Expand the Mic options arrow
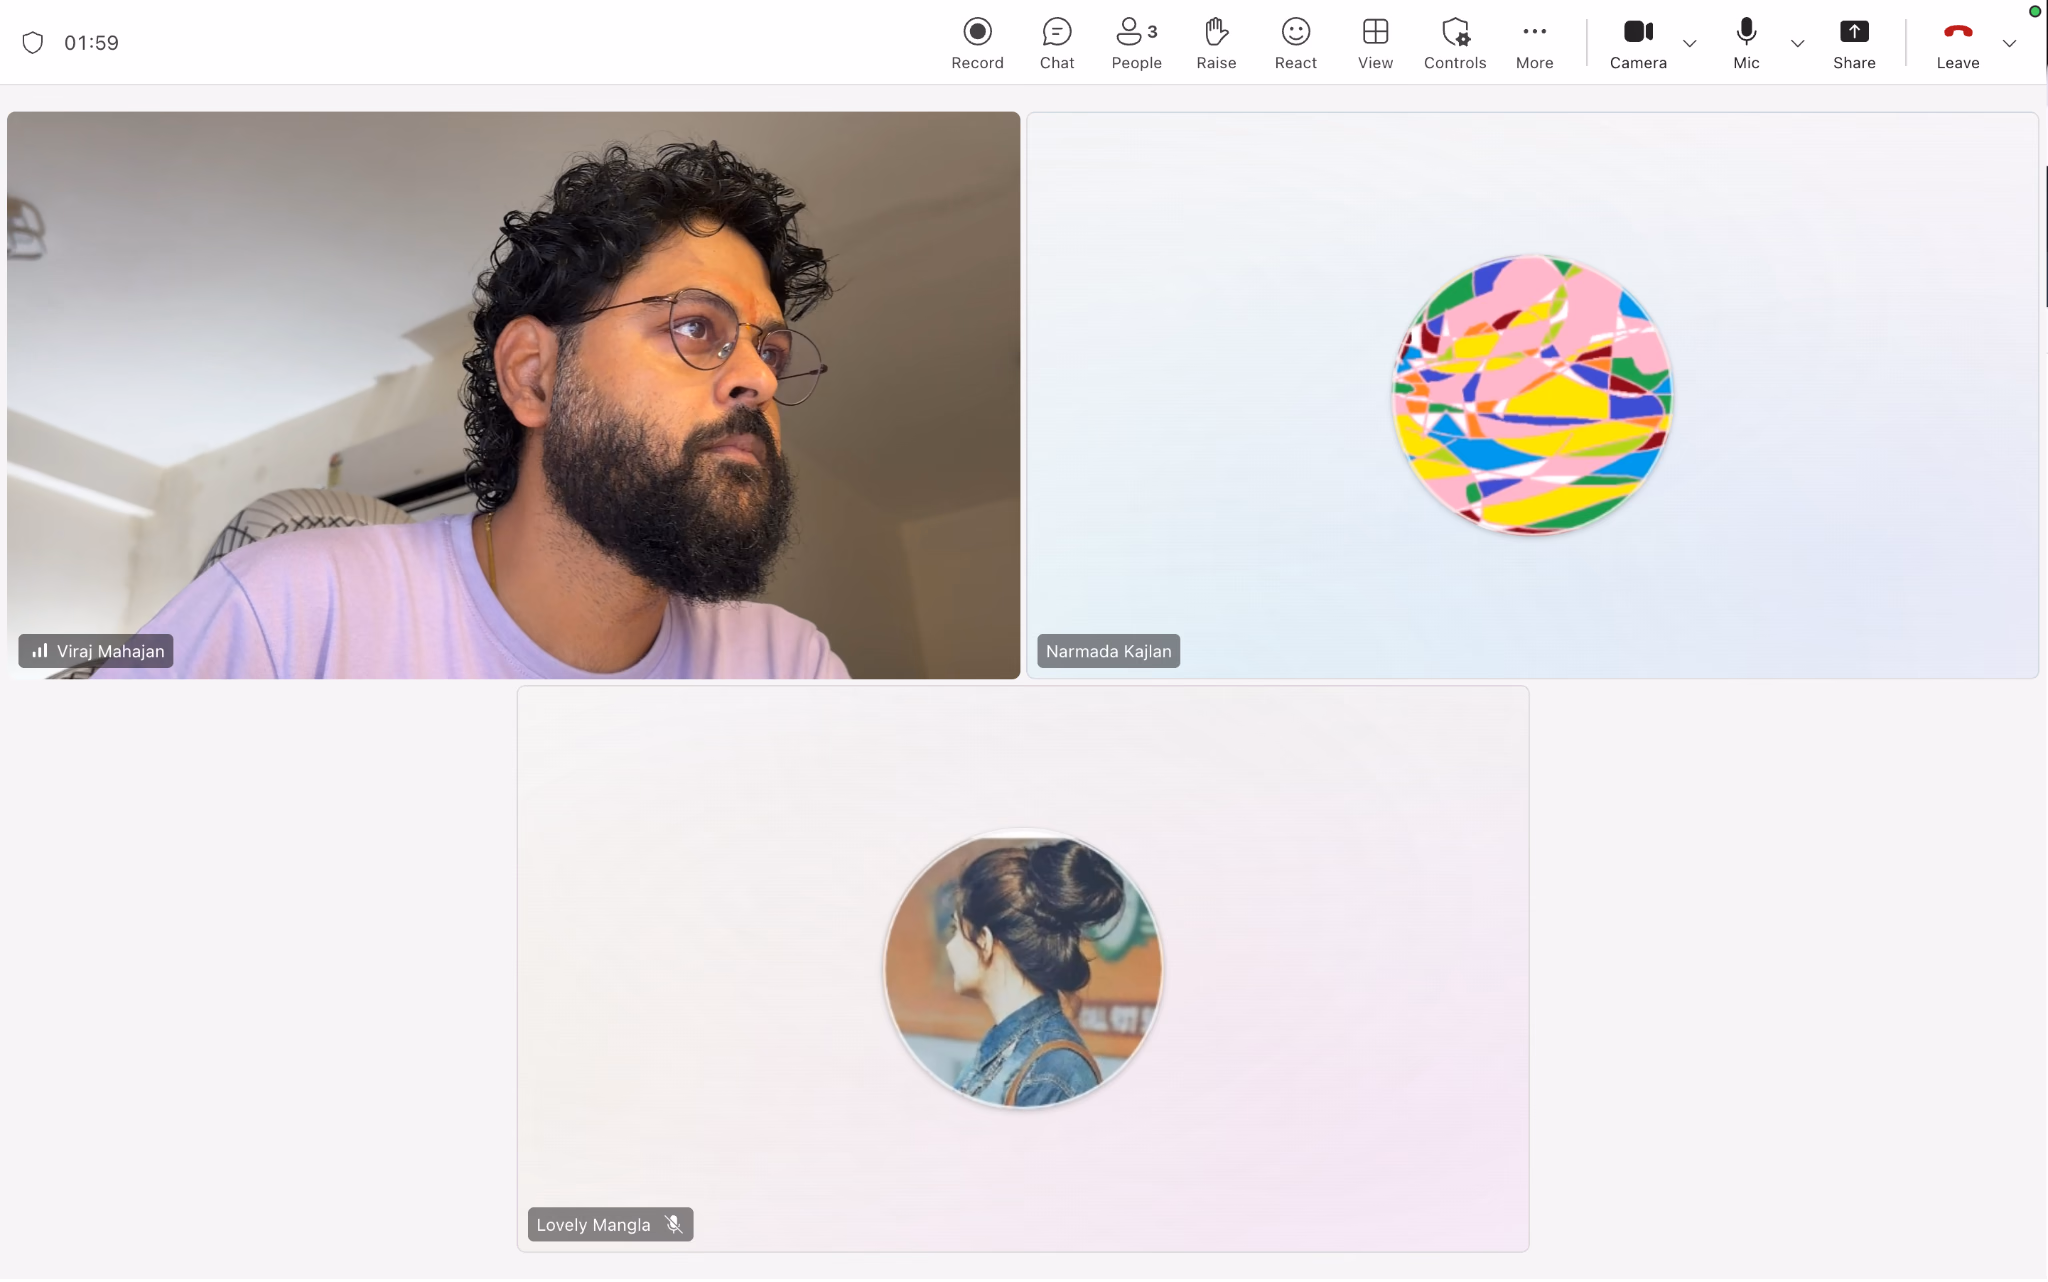 pos(1797,43)
